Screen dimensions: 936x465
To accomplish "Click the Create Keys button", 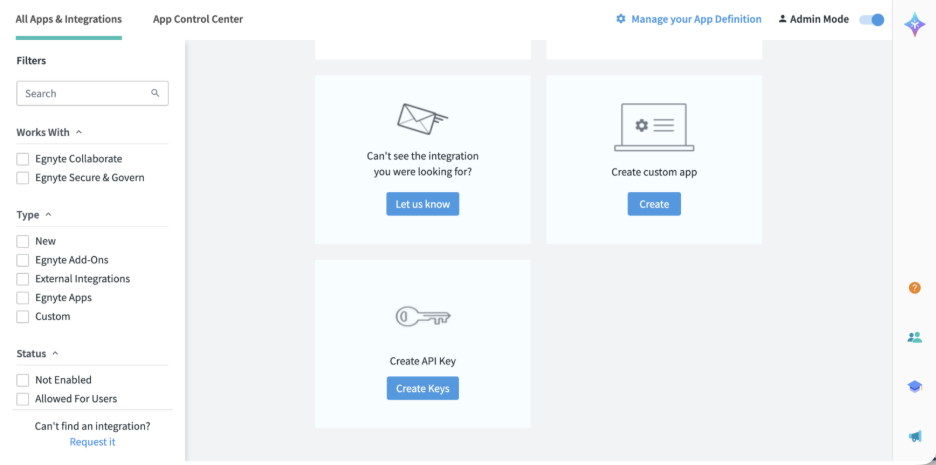I will click(423, 389).
